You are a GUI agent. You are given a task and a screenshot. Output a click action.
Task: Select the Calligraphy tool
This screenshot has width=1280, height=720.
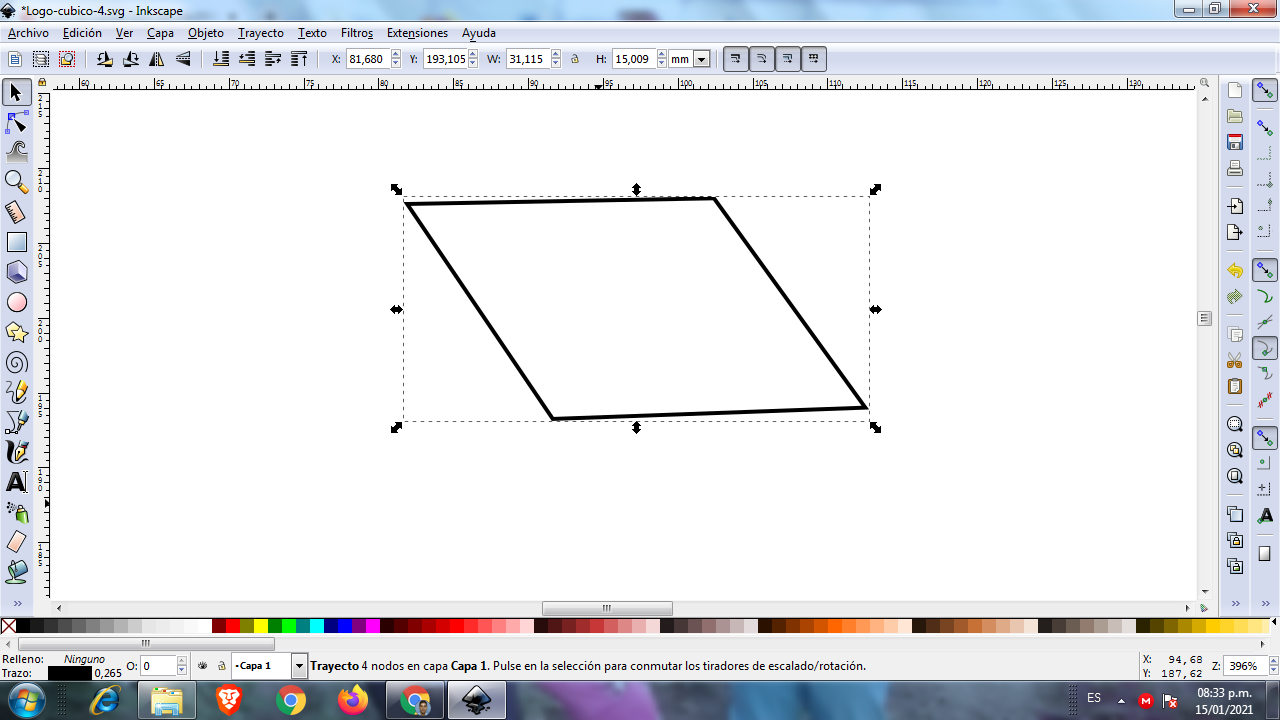[16, 452]
